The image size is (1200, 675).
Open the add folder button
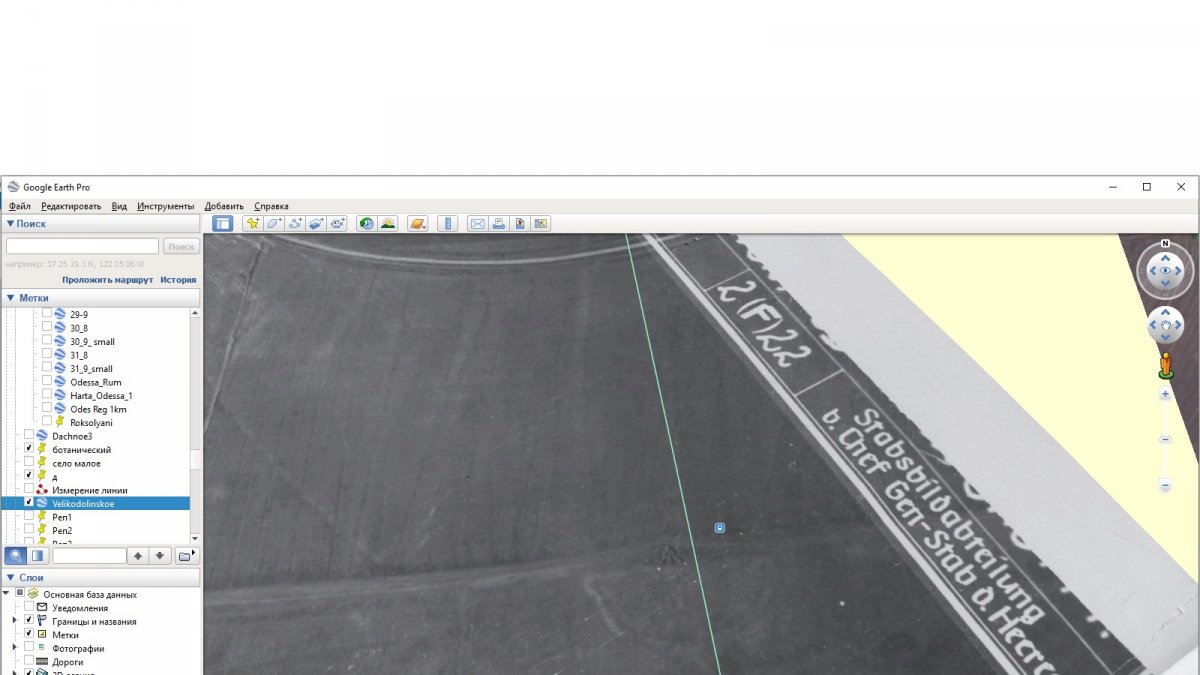click(187, 555)
